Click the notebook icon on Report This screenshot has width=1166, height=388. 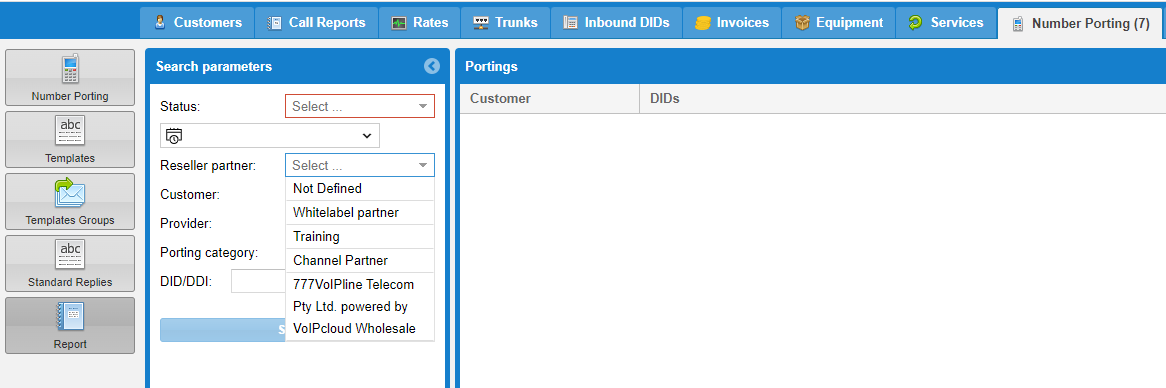[70, 317]
